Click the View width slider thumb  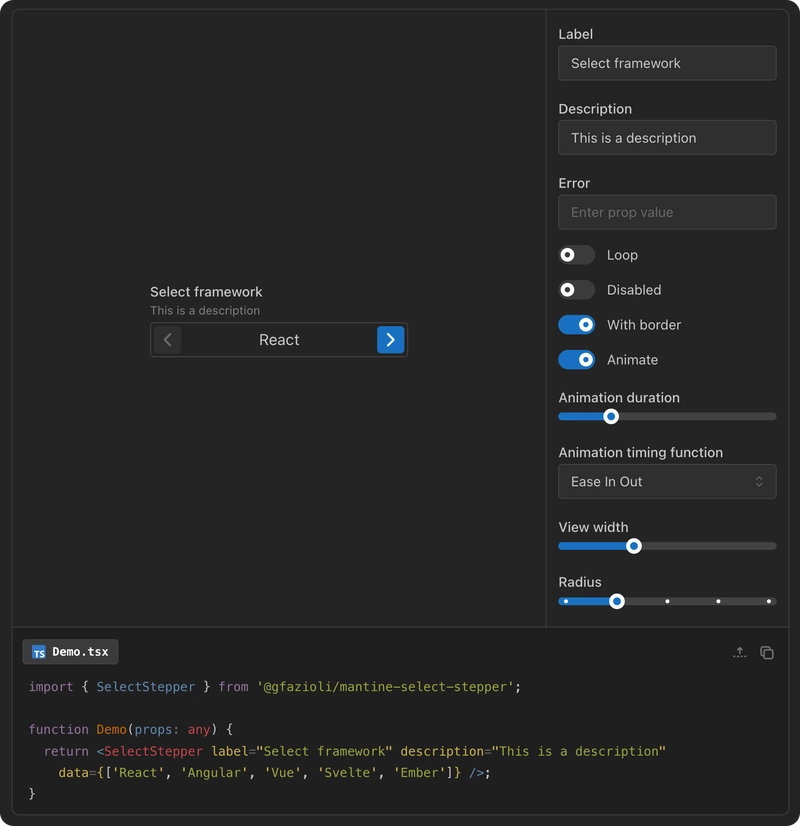634,546
